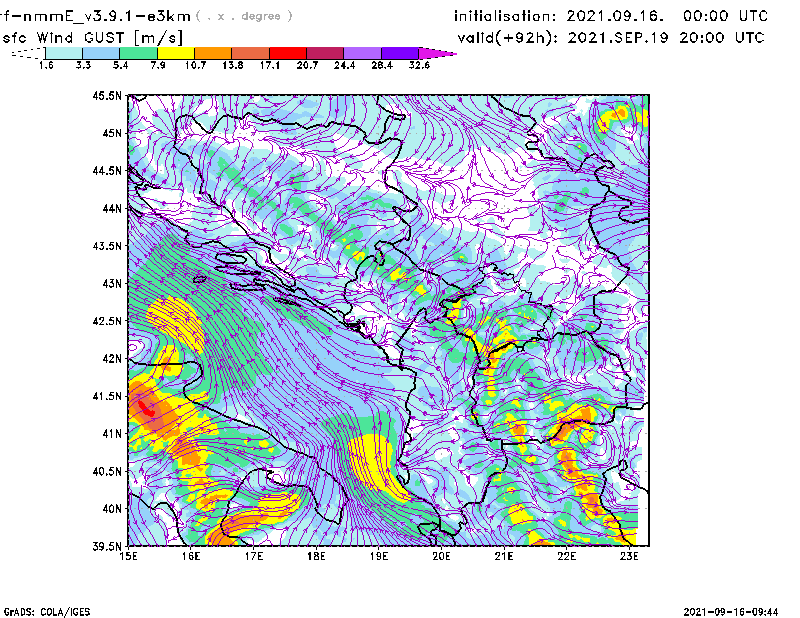Click the red 17.1–20.7 legend swatch

[288, 53]
